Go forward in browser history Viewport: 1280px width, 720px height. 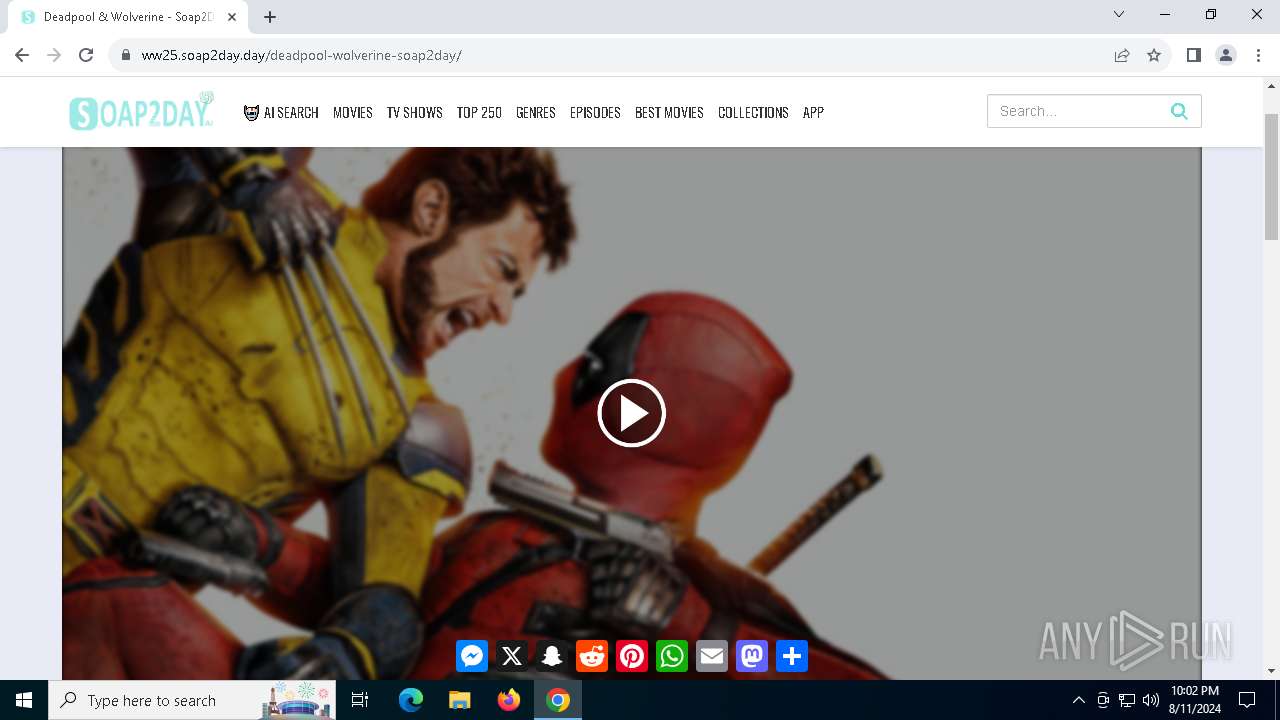coord(54,55)
